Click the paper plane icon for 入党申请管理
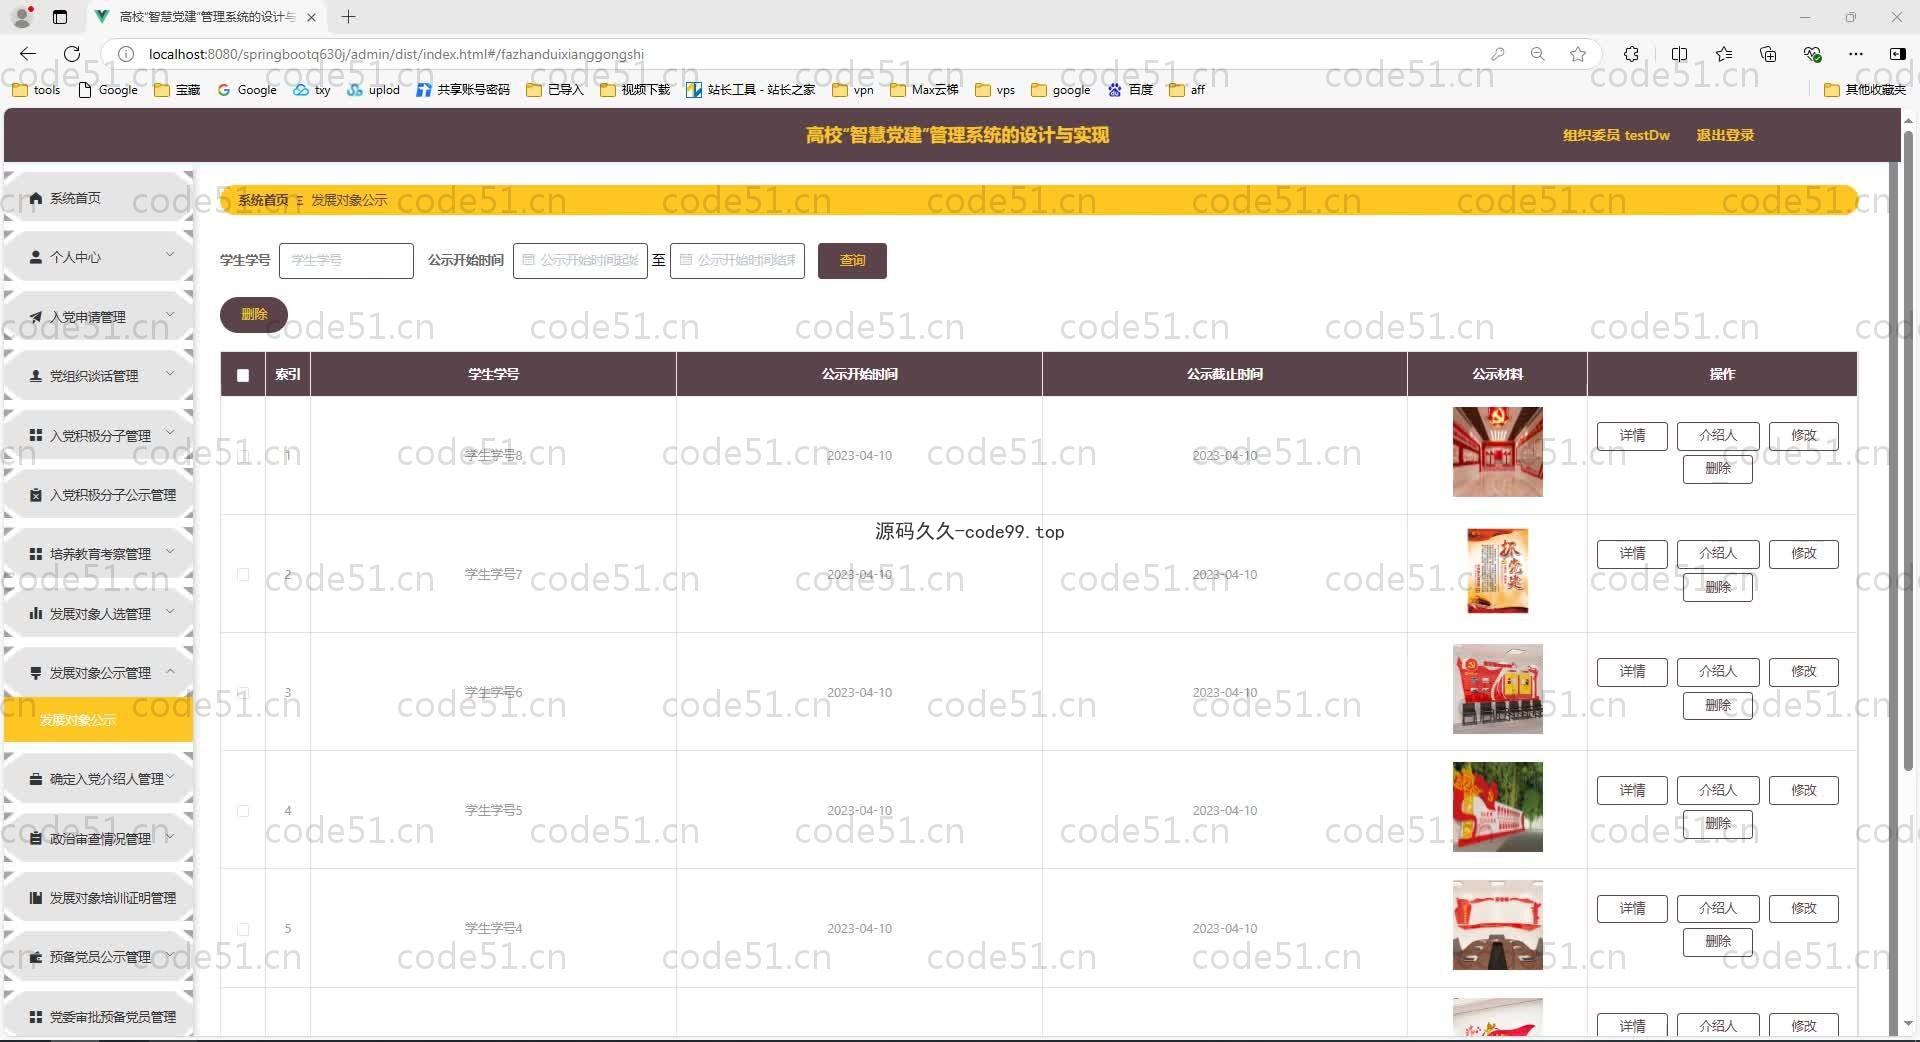Image resolution: width=1920 pixels, height=1042 pixels. 36,317
